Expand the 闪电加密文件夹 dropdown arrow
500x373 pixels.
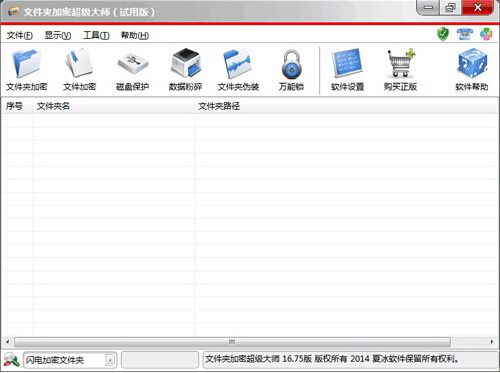tap(110, 360)
